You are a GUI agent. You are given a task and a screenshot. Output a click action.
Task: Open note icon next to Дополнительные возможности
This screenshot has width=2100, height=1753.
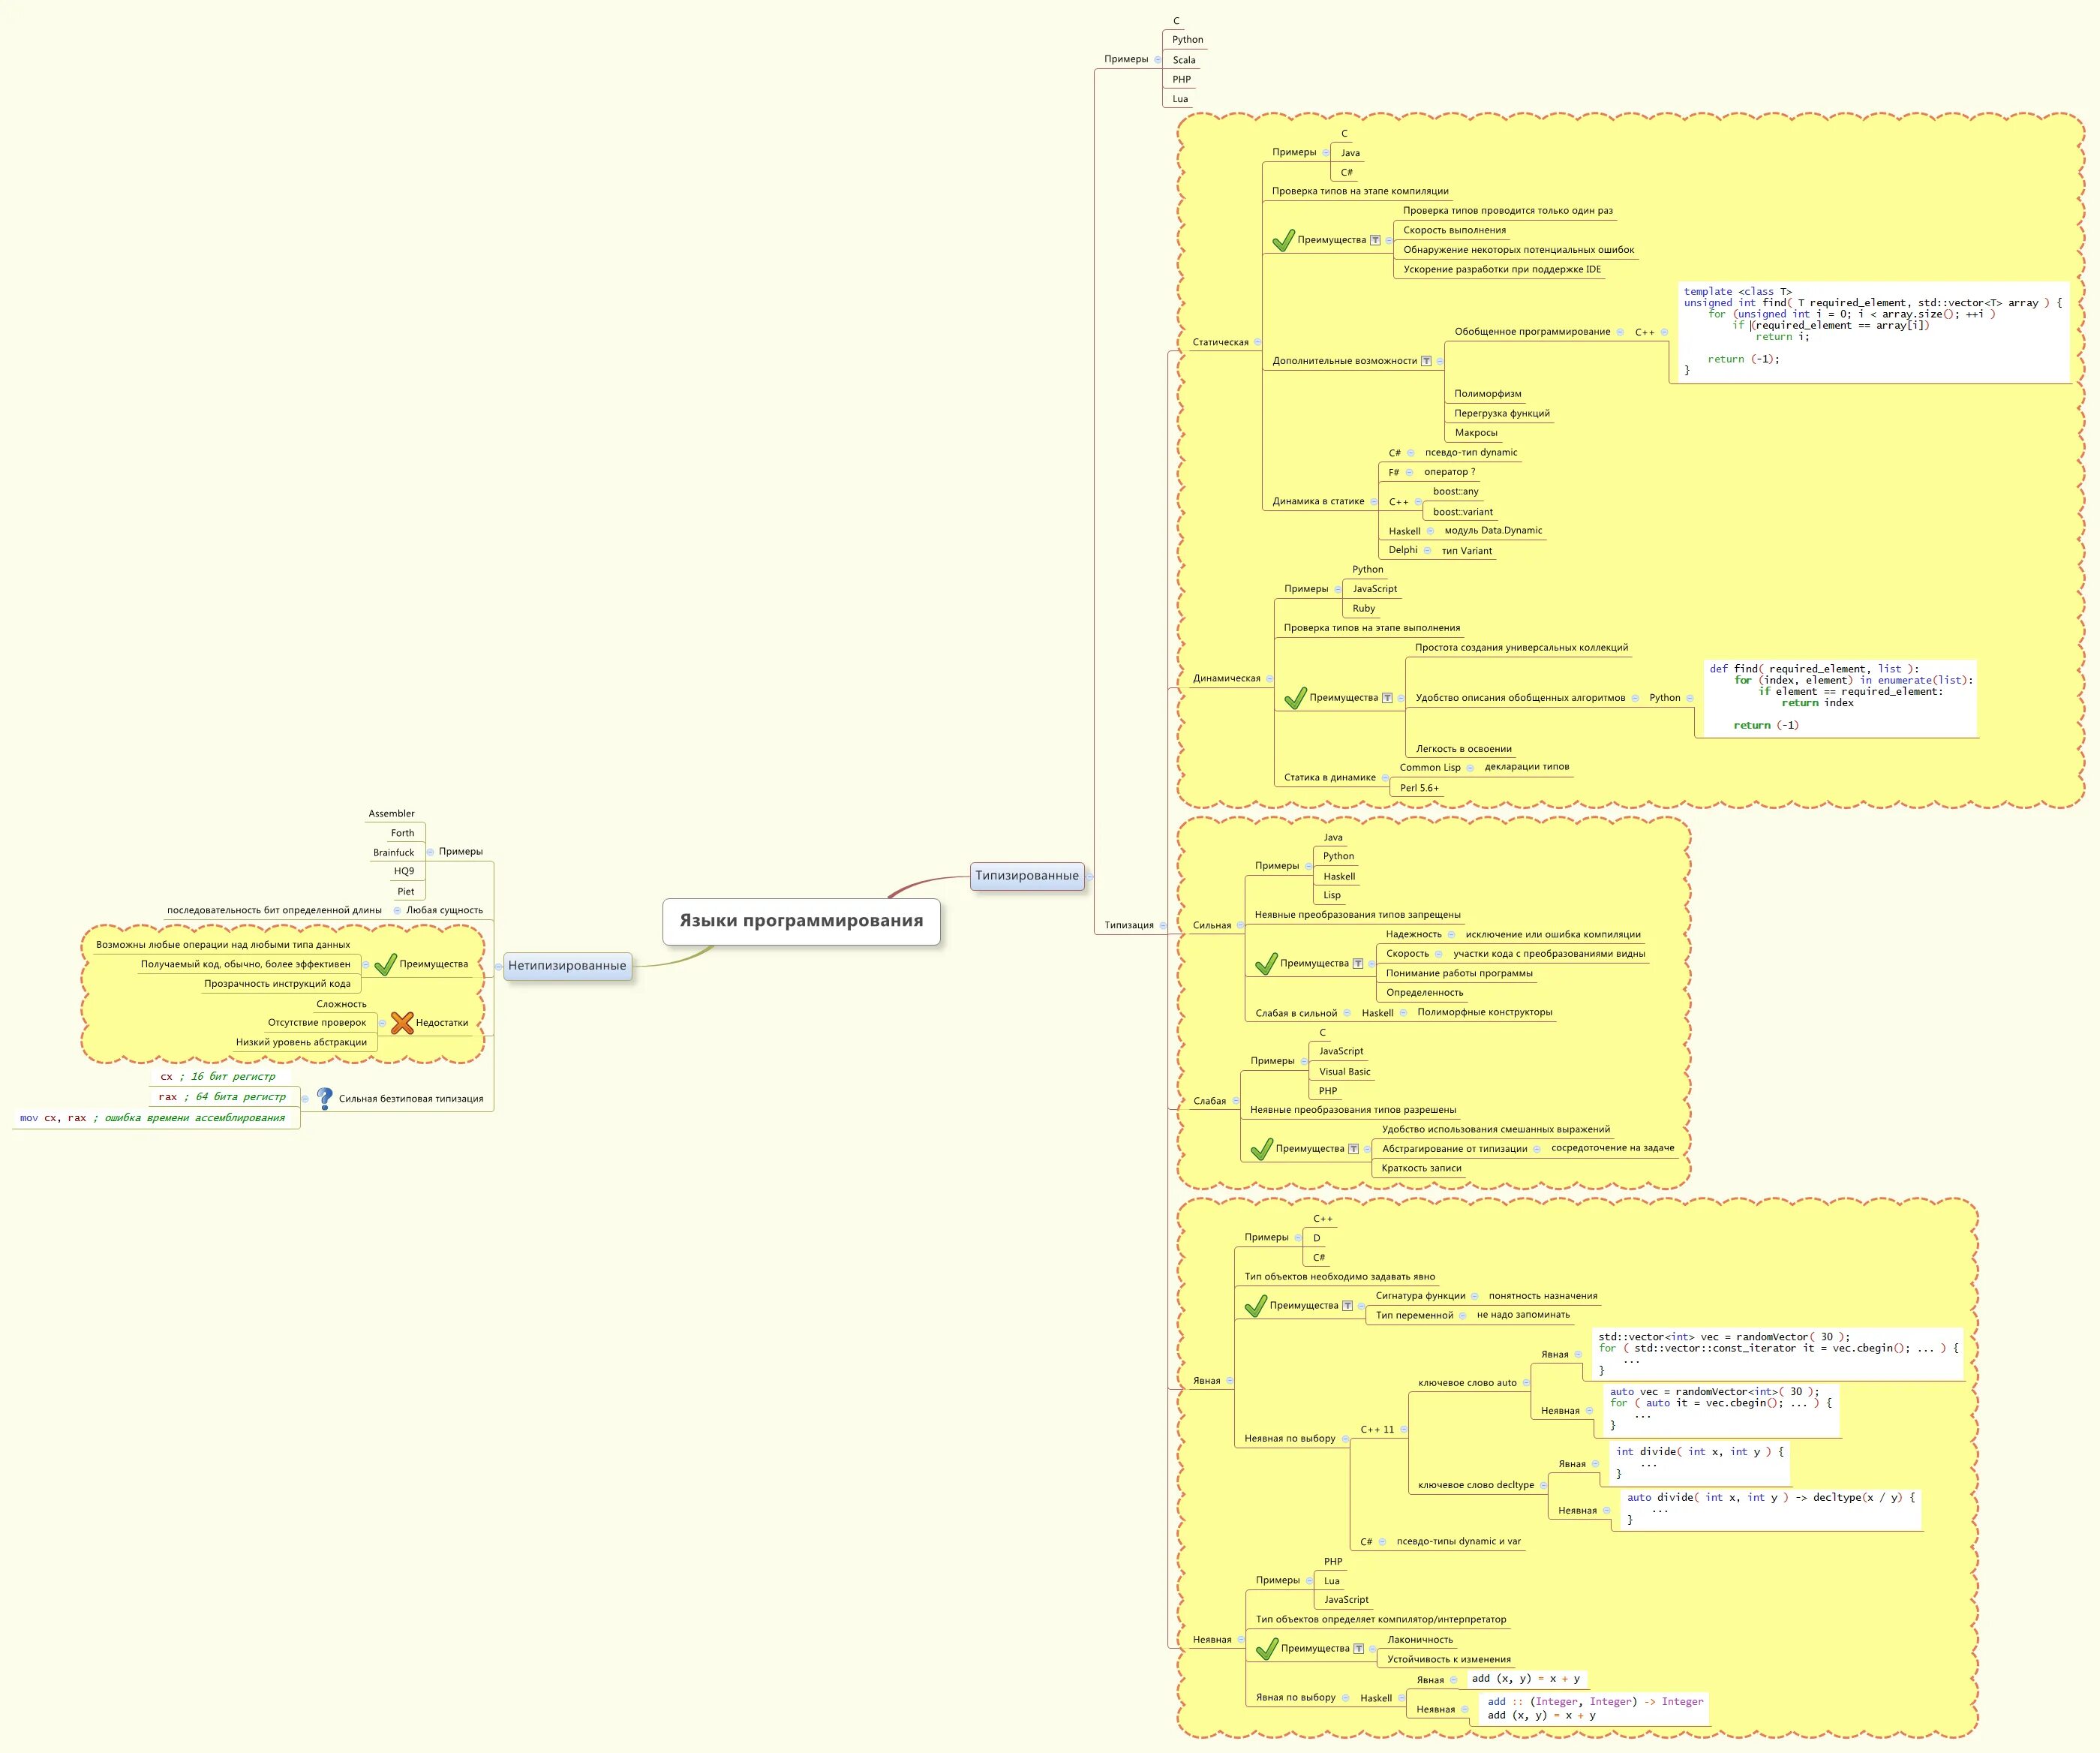1426,361
